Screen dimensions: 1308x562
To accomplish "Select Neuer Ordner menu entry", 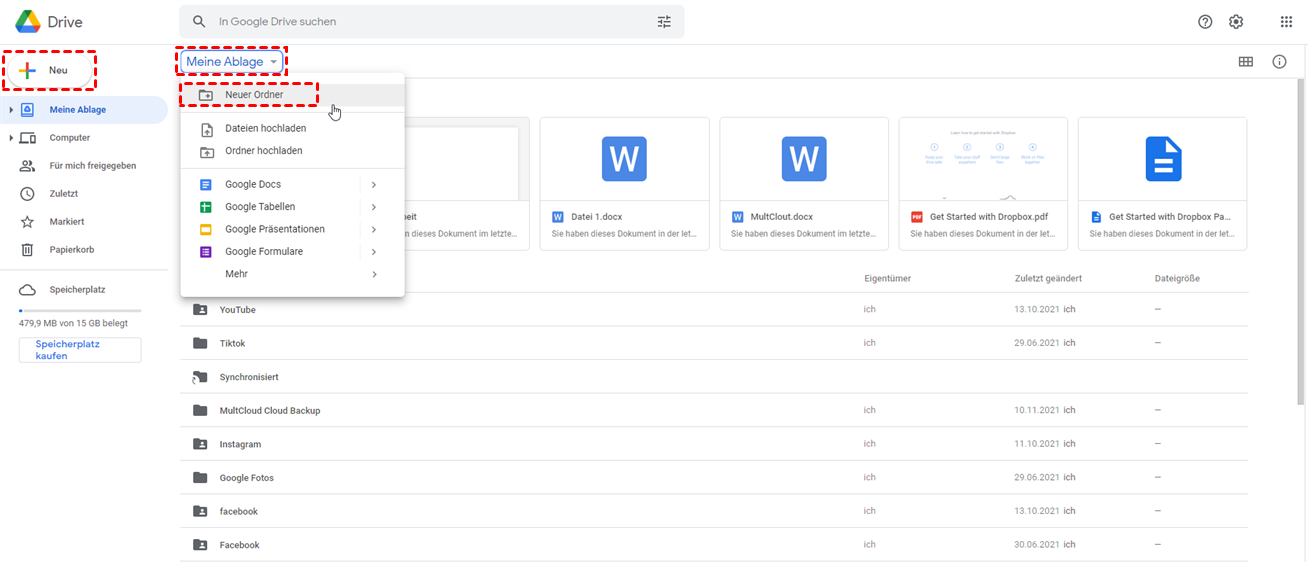I will pos(254,95).
